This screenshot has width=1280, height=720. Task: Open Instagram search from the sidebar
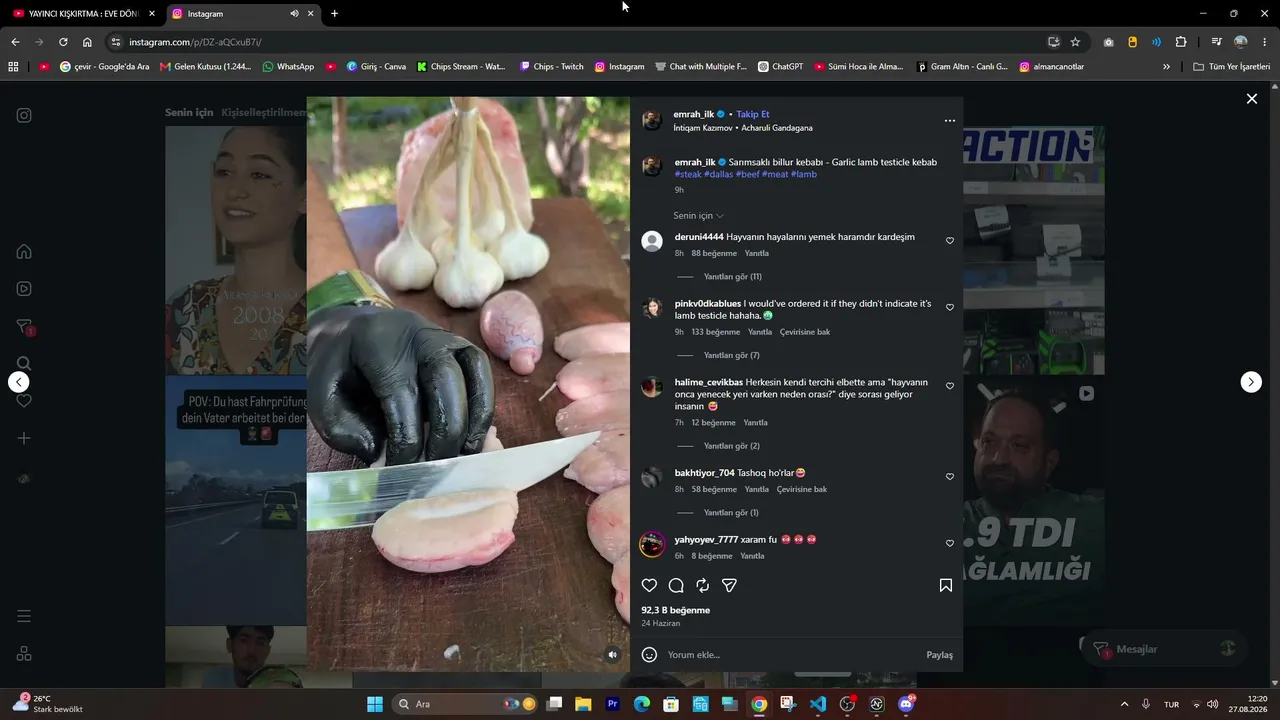point(24,364)
